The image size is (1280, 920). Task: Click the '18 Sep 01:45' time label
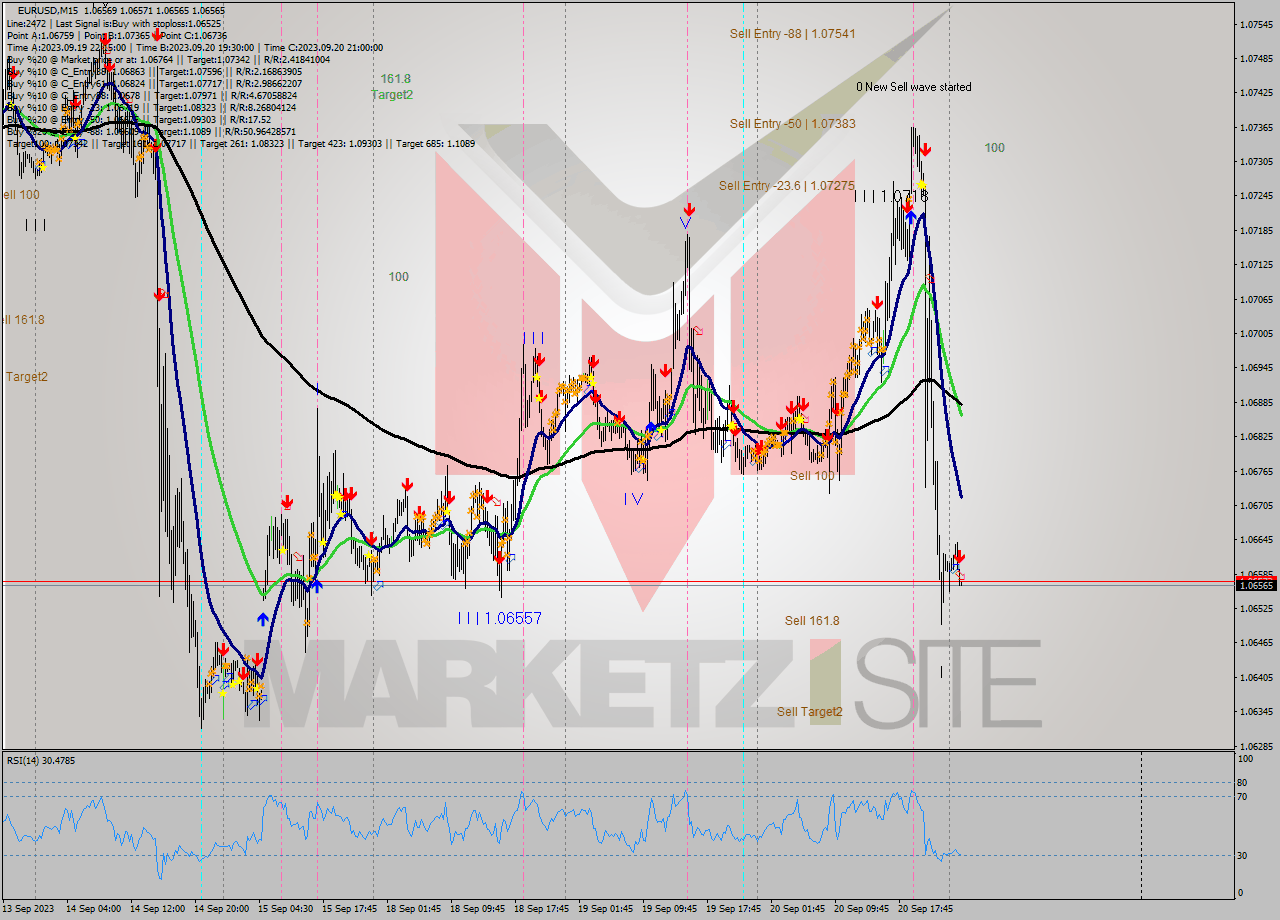pos(414,909)
